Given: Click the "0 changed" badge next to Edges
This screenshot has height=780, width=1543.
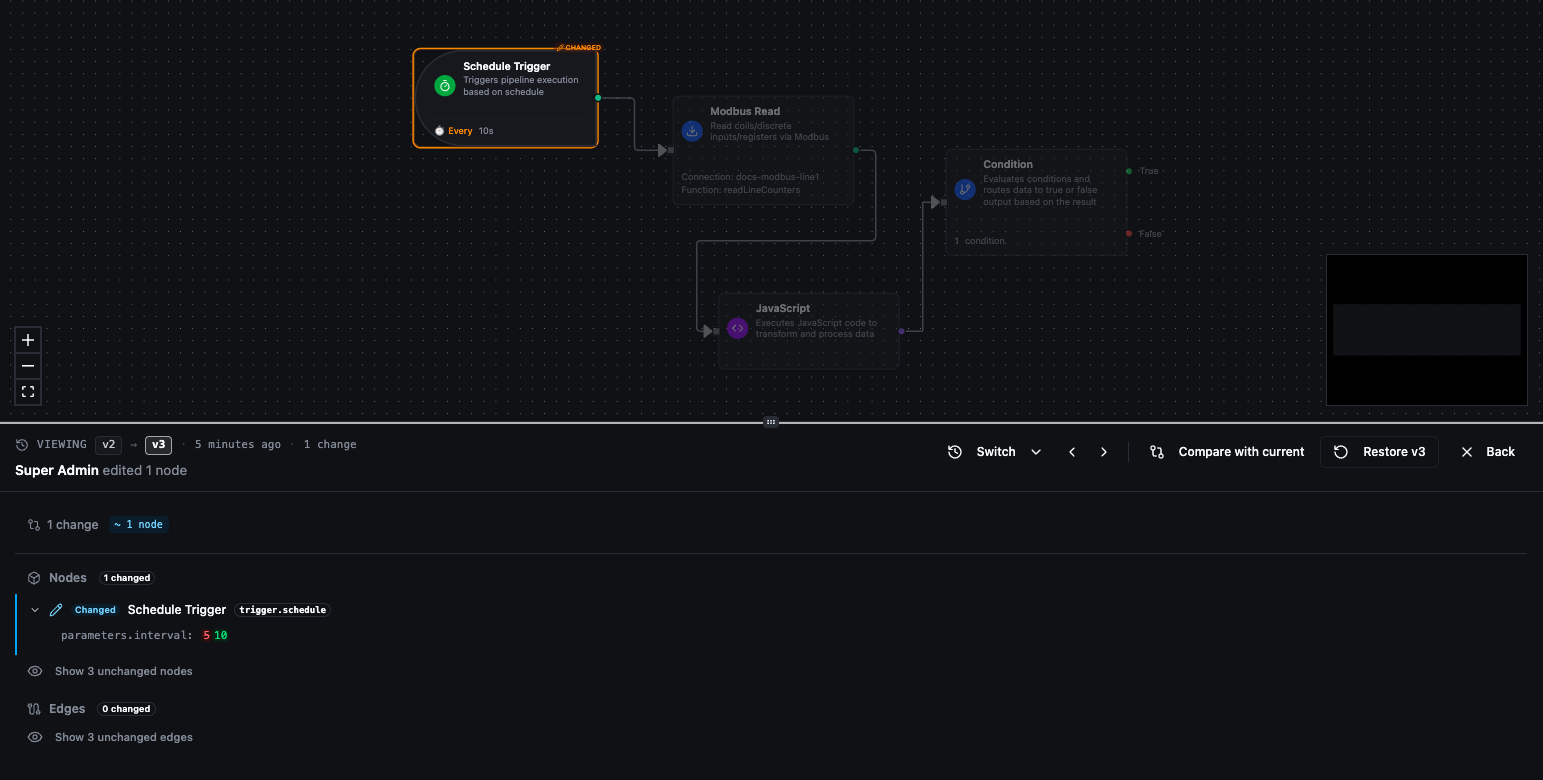Looking at the screenshot, I should coord(126,709).
